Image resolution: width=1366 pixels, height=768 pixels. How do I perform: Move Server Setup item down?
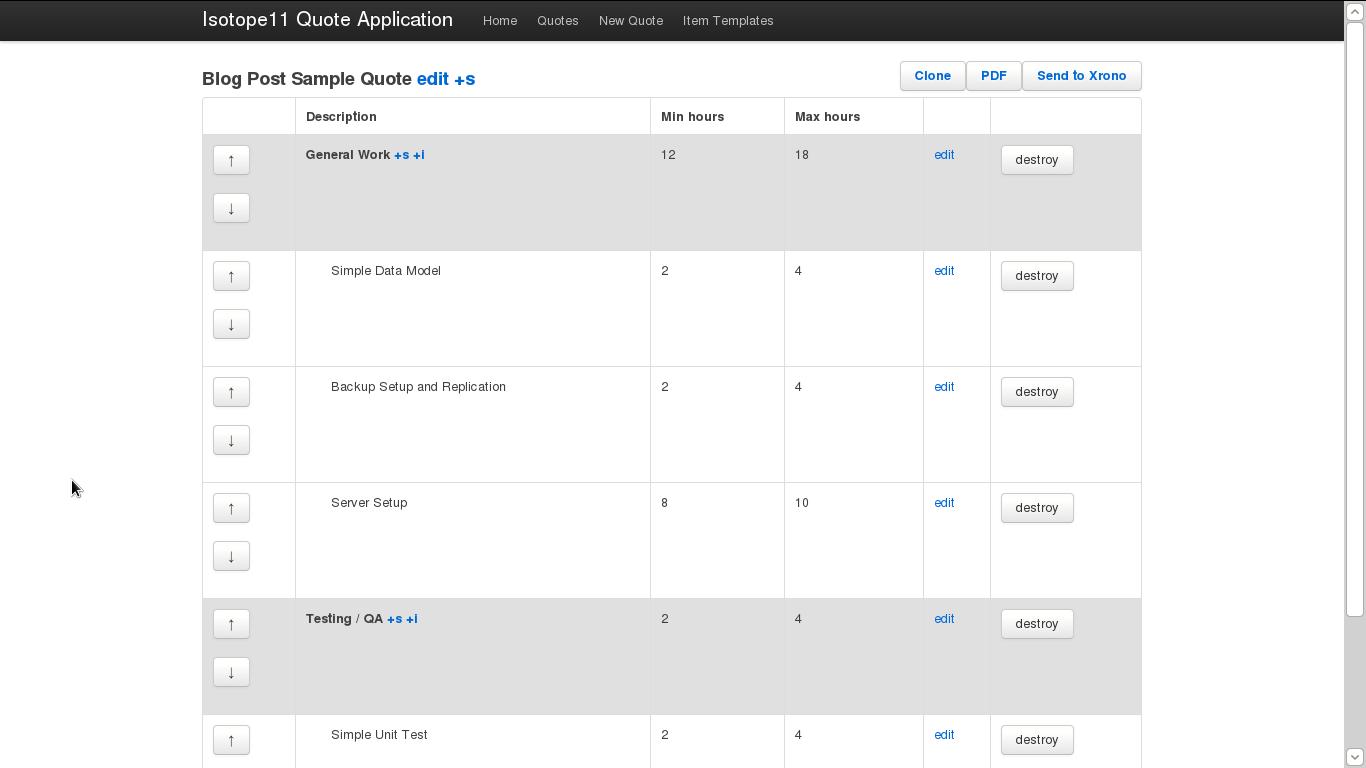(x=231, y=556)
